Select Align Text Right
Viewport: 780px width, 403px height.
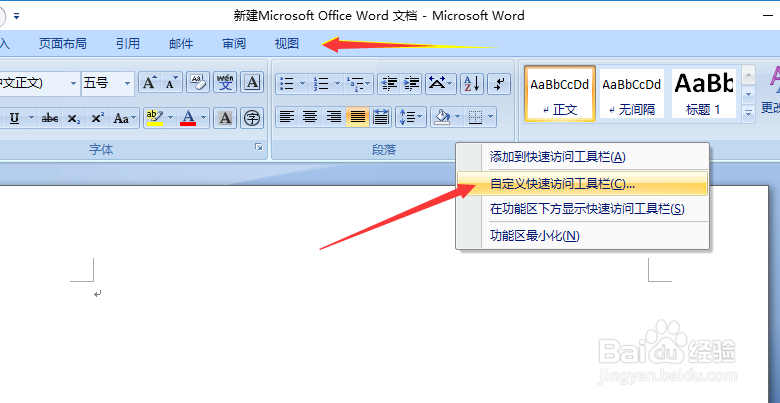[333, 117]
